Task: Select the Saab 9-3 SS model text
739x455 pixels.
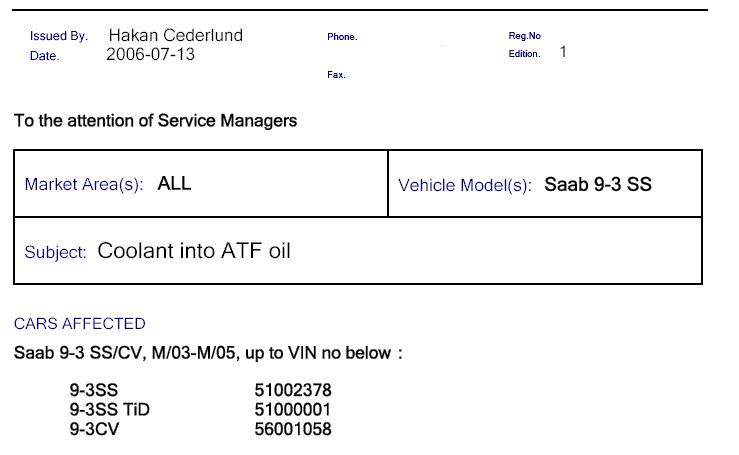Action: pos(598,184)
